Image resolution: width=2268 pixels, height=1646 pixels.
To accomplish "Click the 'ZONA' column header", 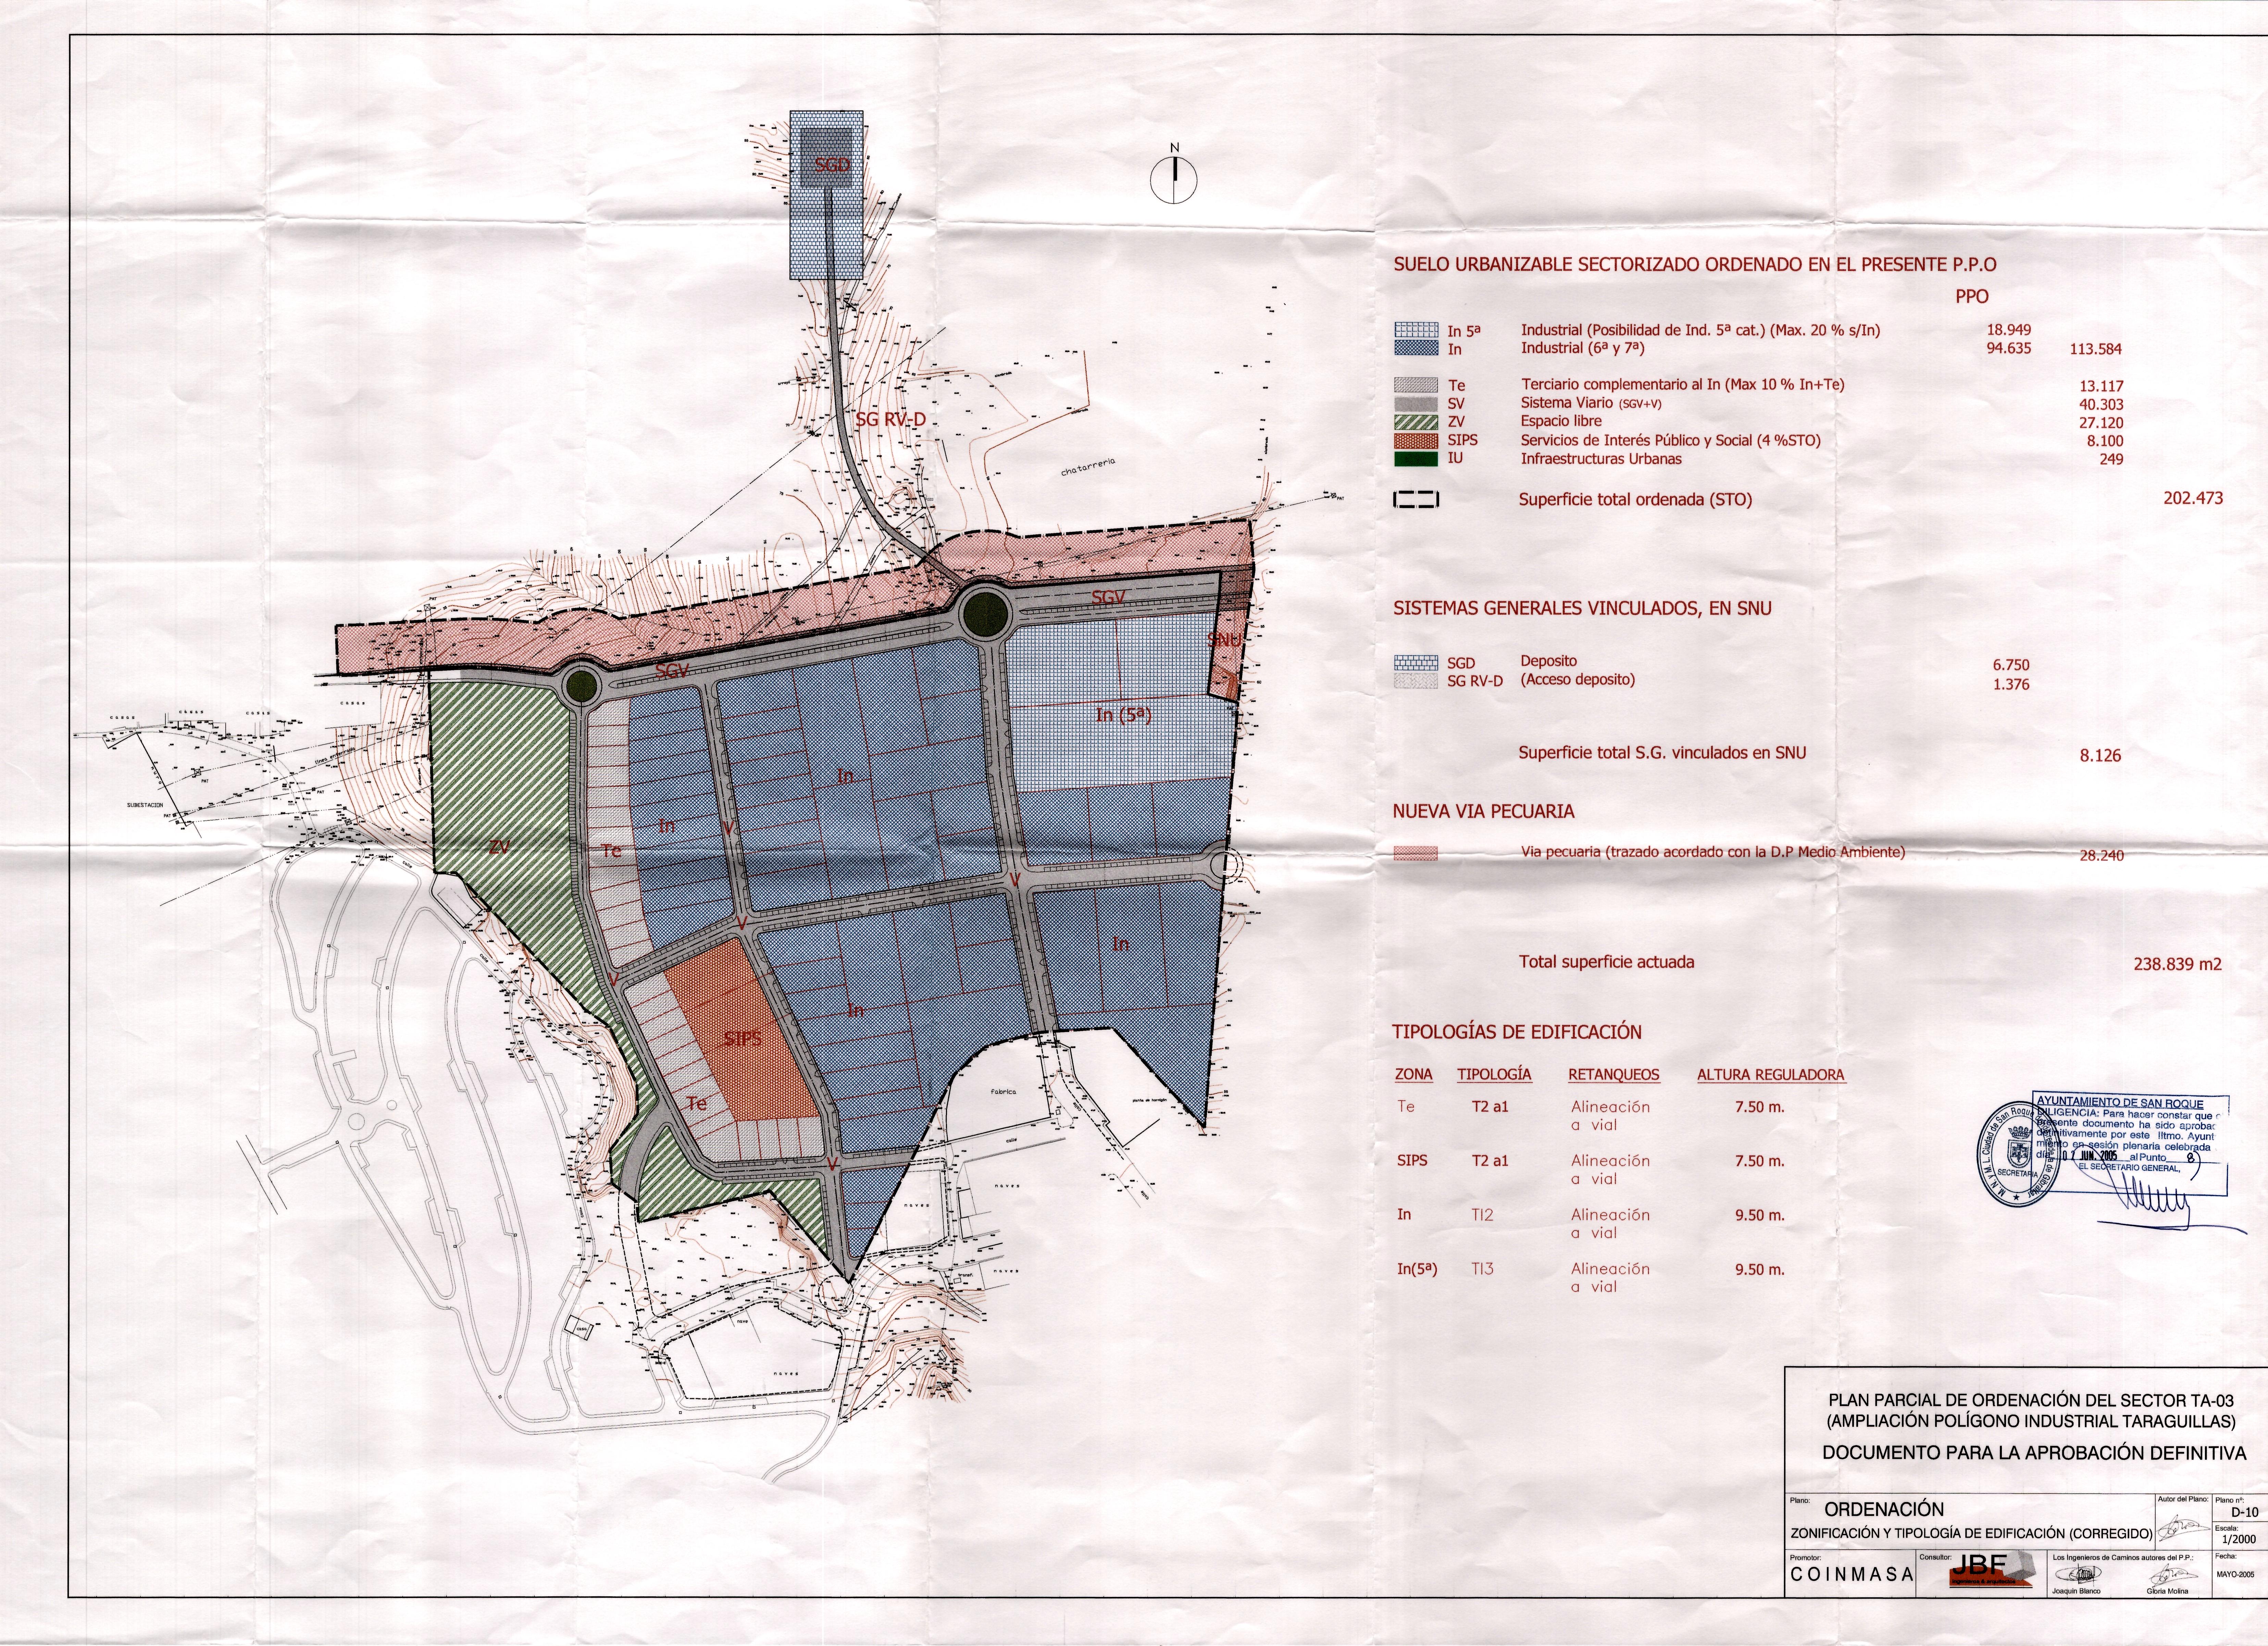I will [1414, 1075].
